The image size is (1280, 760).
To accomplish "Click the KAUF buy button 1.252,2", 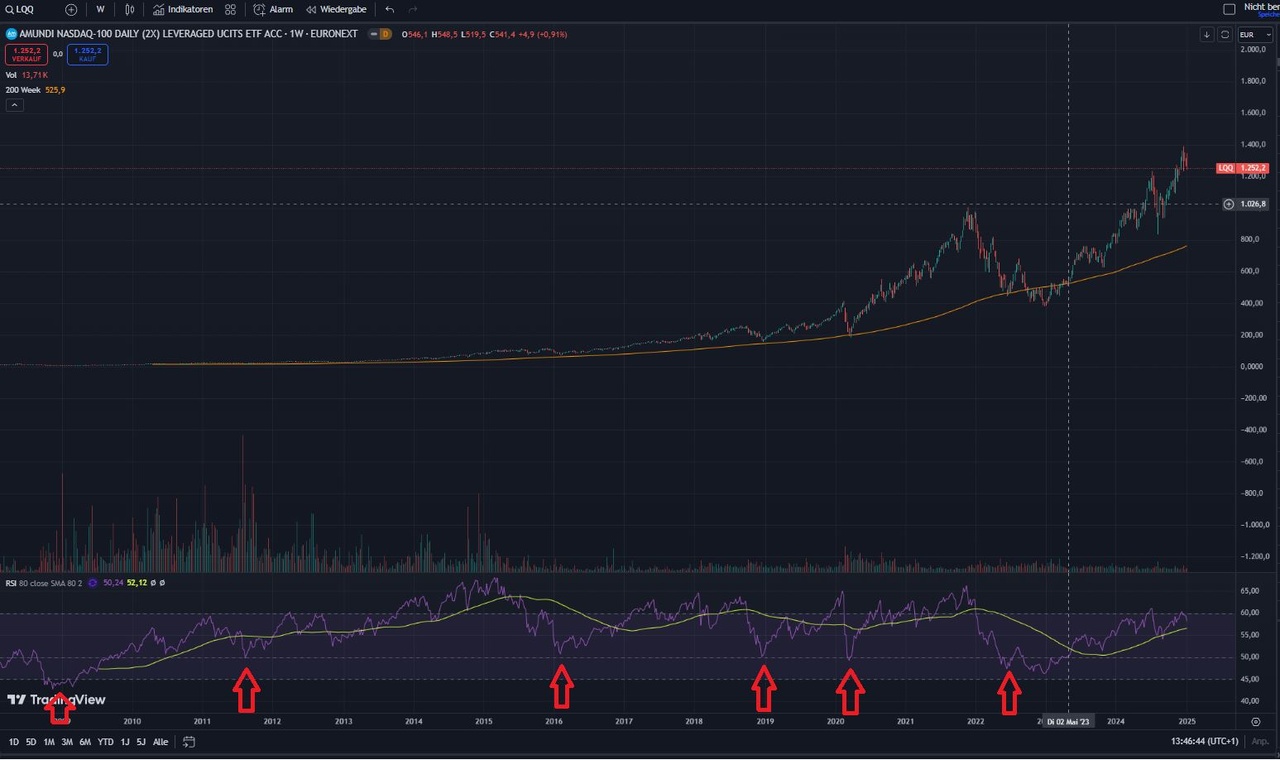I will click(88, 54).
